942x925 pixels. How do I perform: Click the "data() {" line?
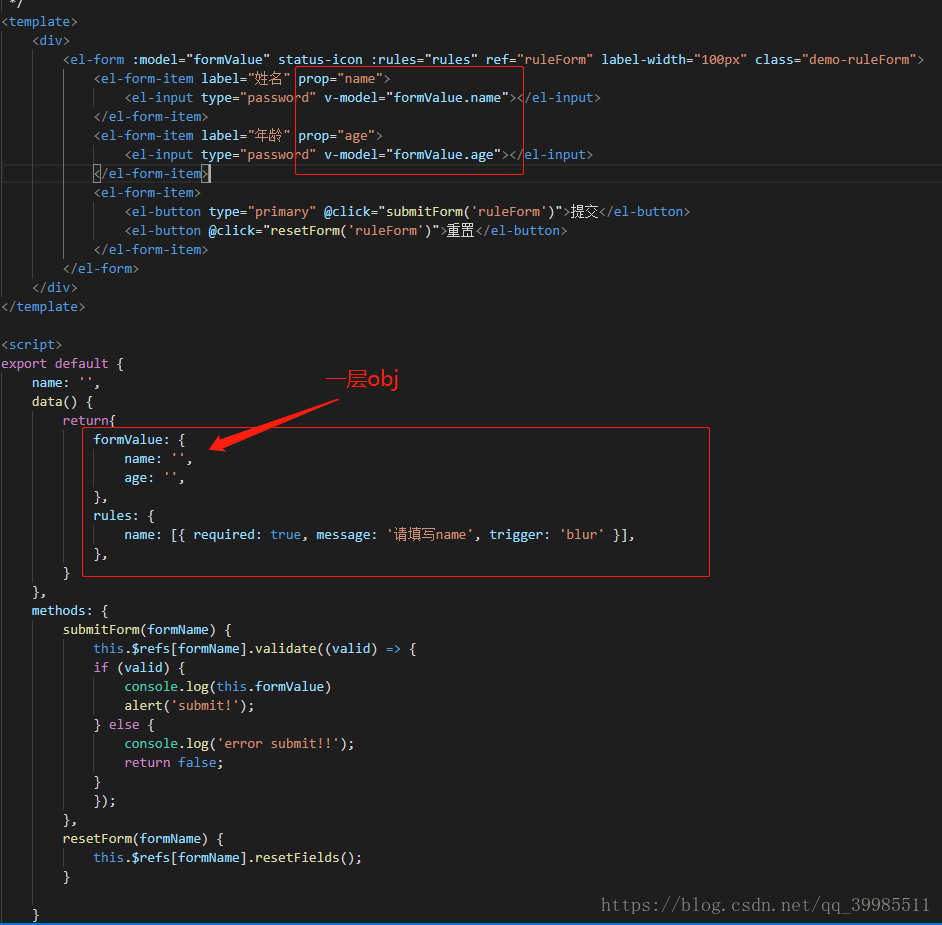62,401
